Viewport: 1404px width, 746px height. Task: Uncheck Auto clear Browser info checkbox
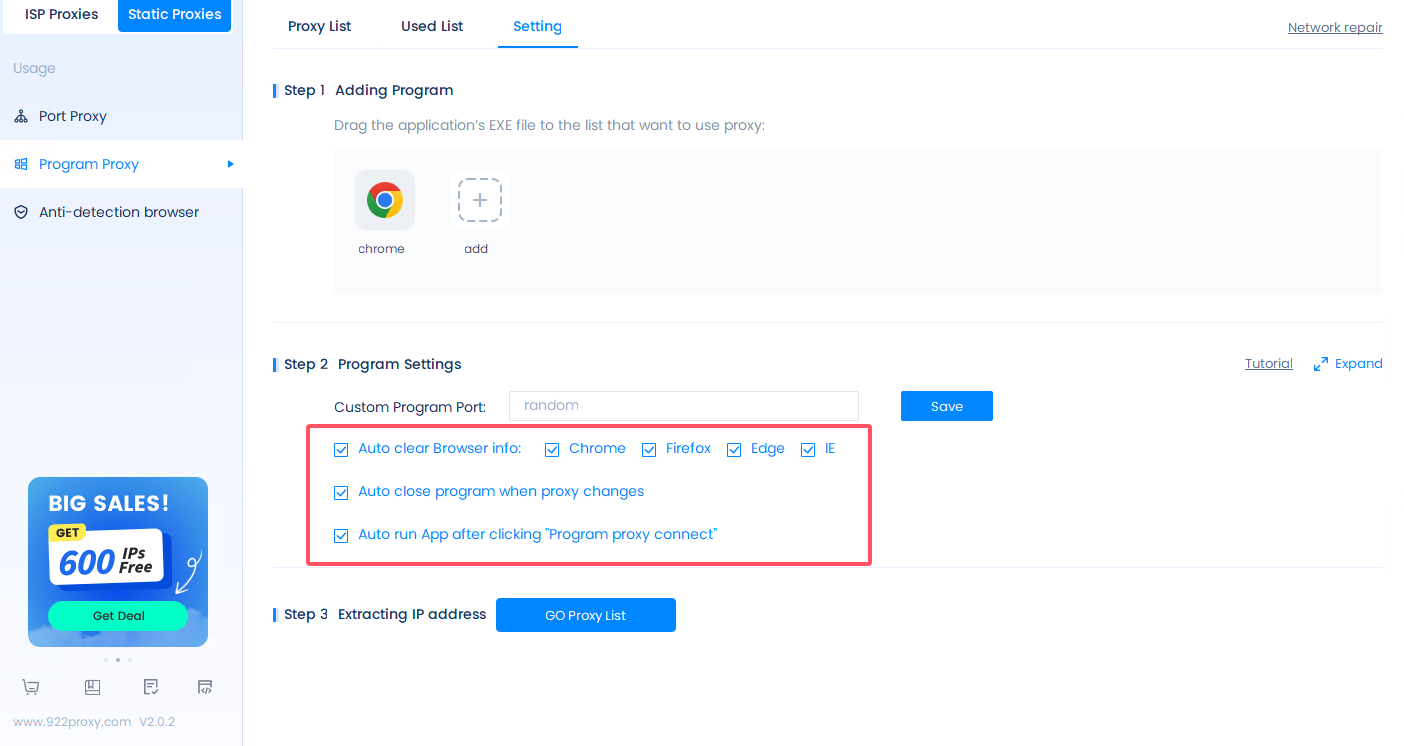[x=341, y=450]
